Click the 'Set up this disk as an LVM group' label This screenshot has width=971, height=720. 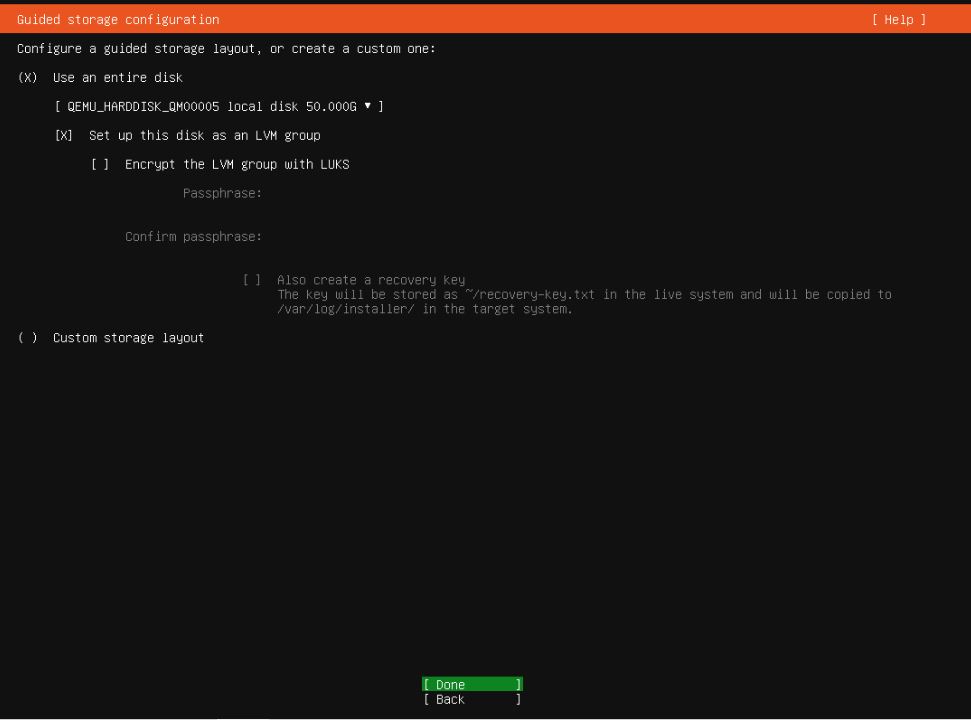[x=204, y=135]
